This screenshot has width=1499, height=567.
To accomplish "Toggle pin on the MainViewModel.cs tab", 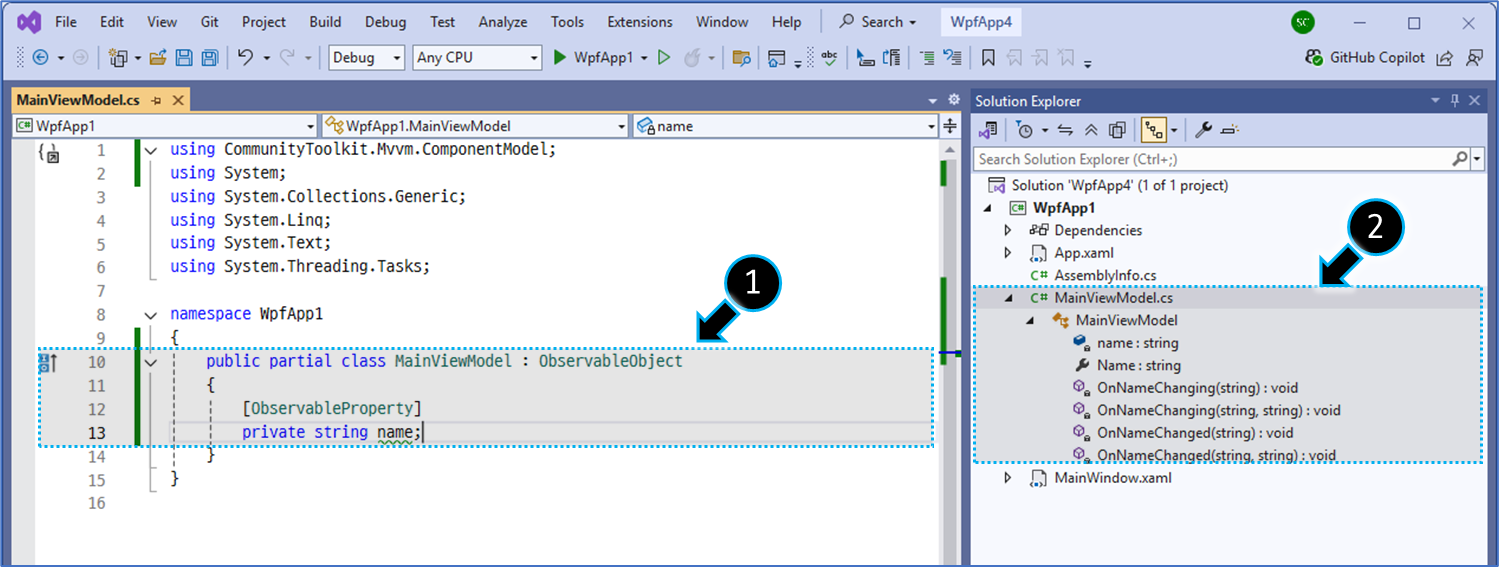I will (x=157, y=101).
